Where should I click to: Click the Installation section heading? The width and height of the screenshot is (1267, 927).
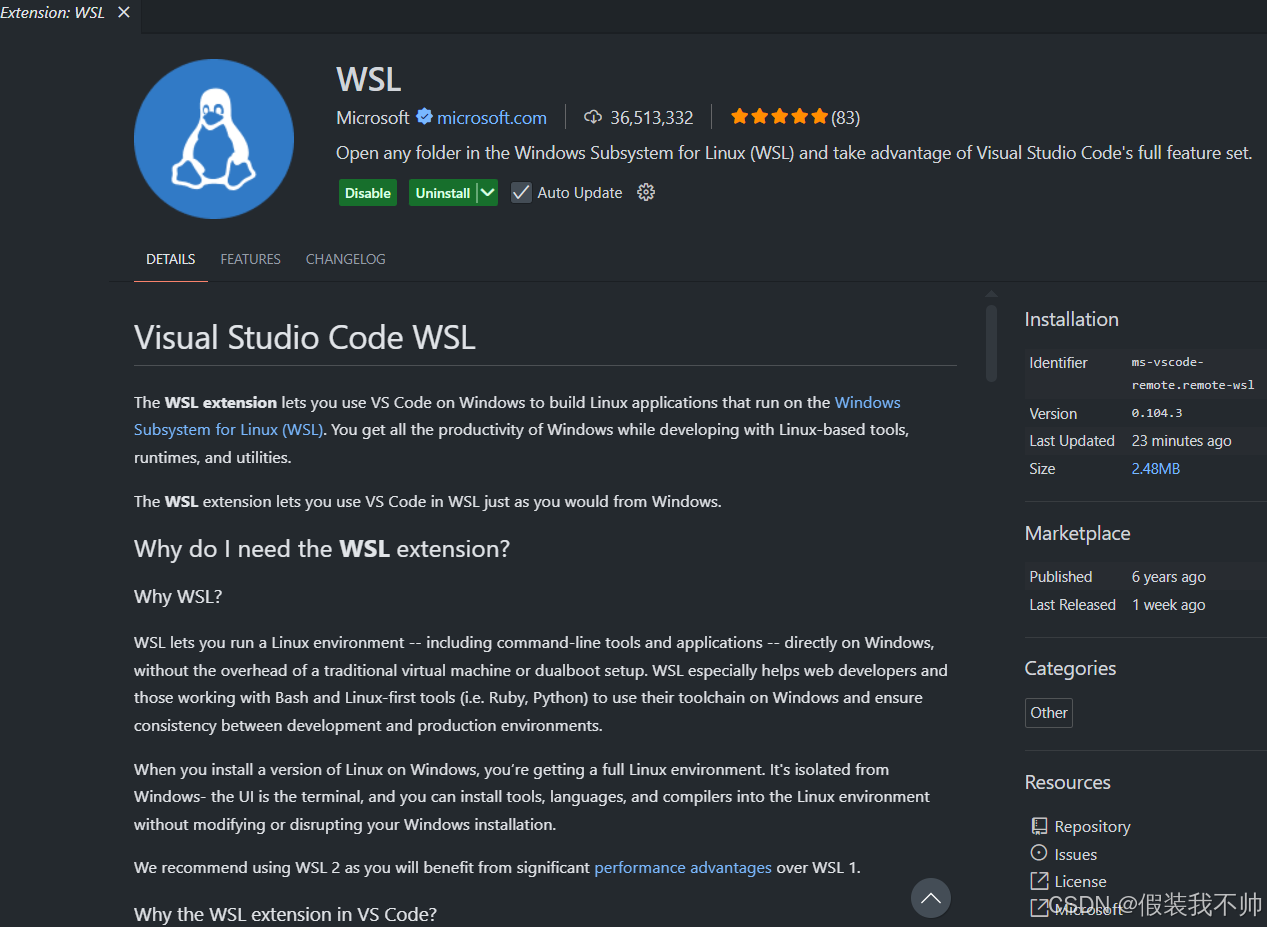(1072, 319)
